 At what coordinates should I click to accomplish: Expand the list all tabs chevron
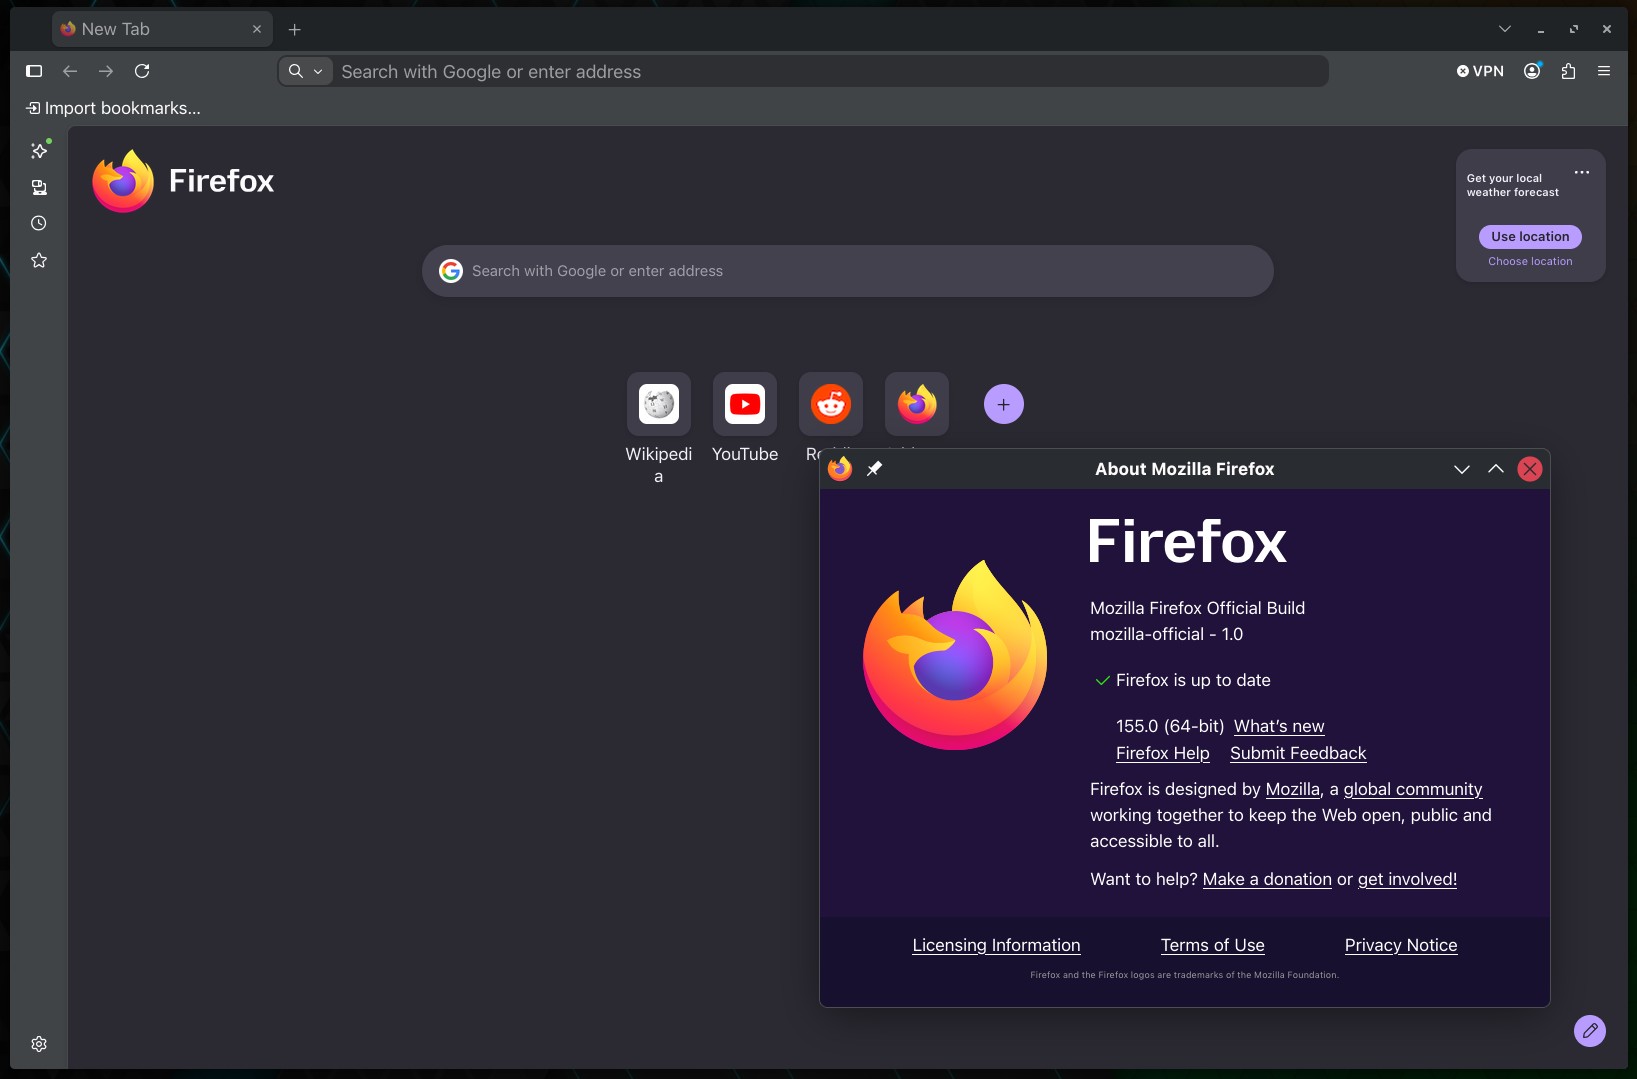coord(1505,29)
